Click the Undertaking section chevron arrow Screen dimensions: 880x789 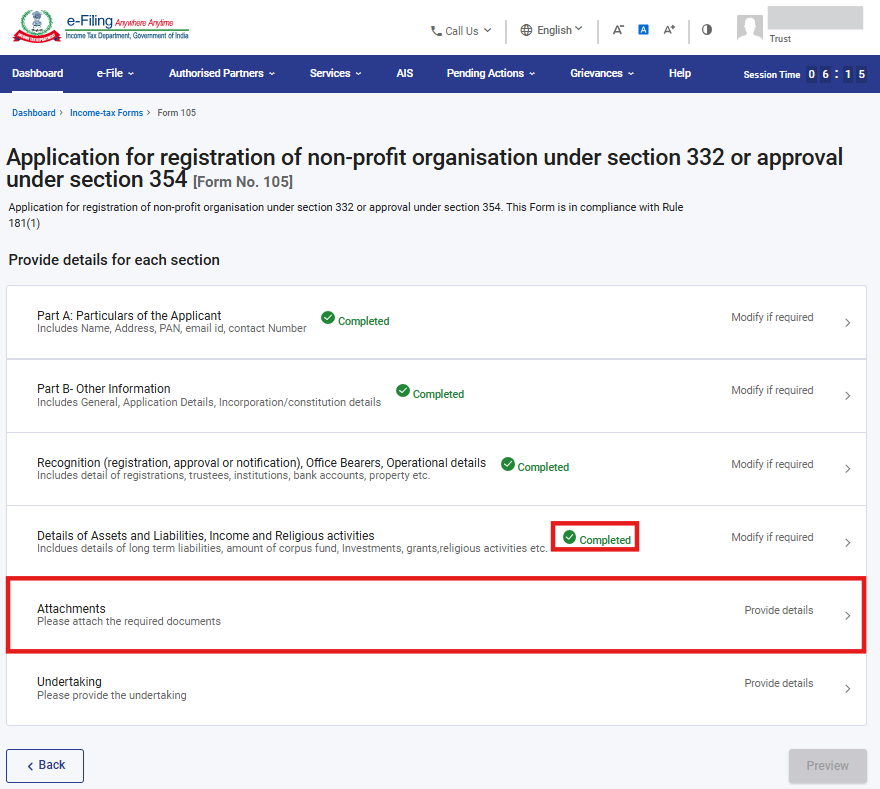point(847,689)
